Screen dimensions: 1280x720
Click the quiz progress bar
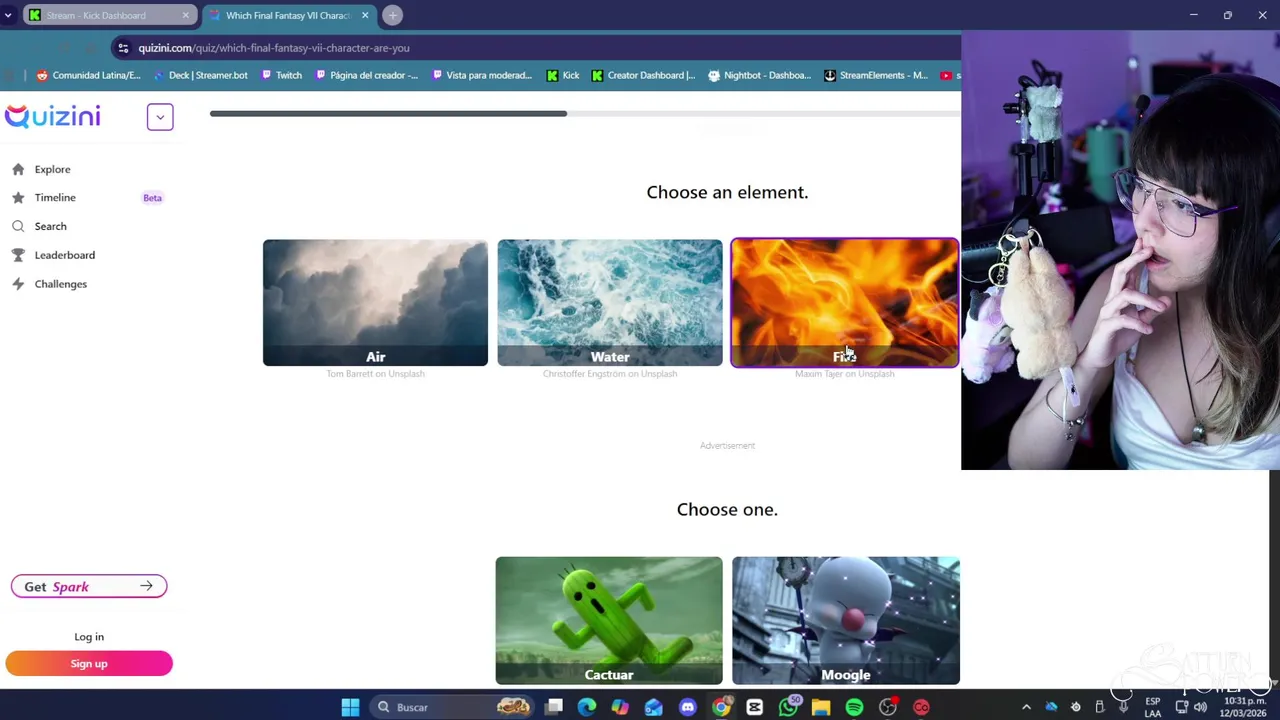pos(585,113)
